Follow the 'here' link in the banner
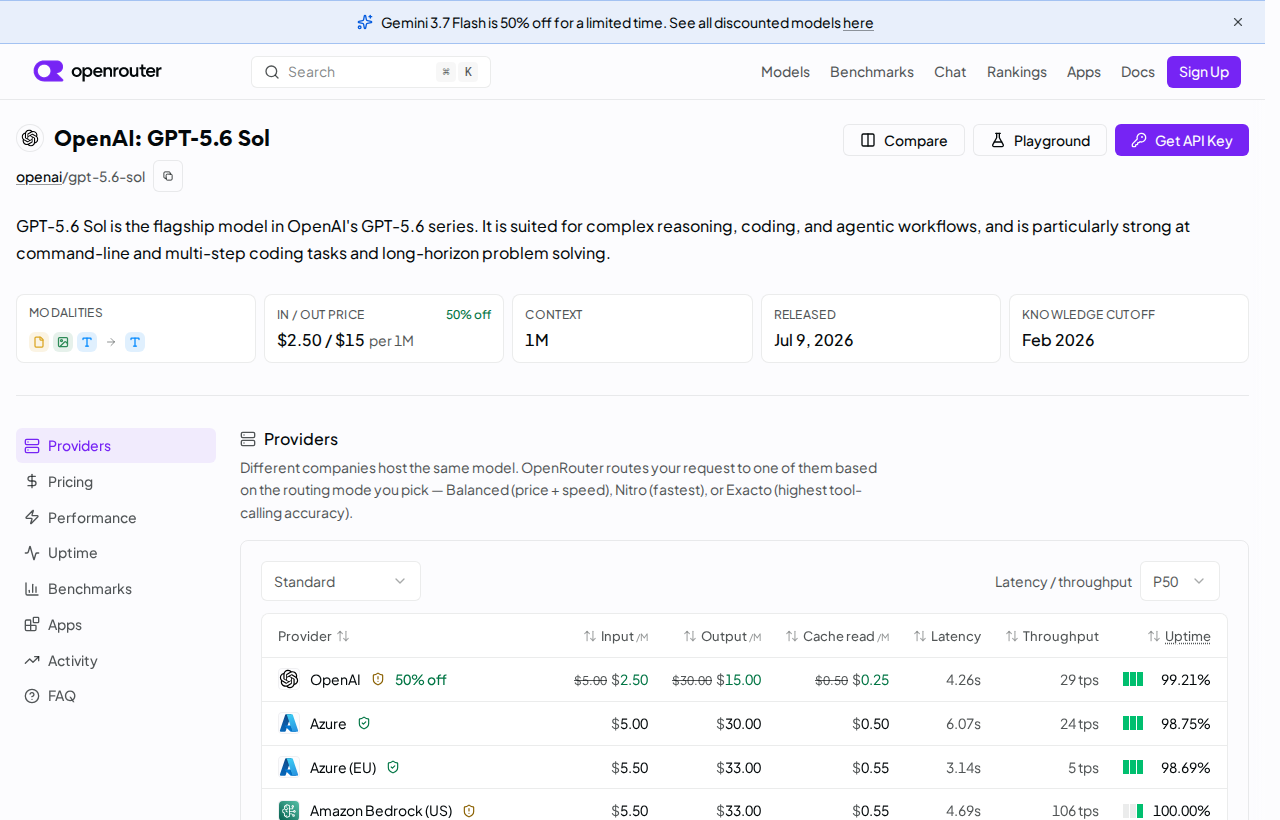Viewport: 1280px width, 820px height. tap(858, 22)
